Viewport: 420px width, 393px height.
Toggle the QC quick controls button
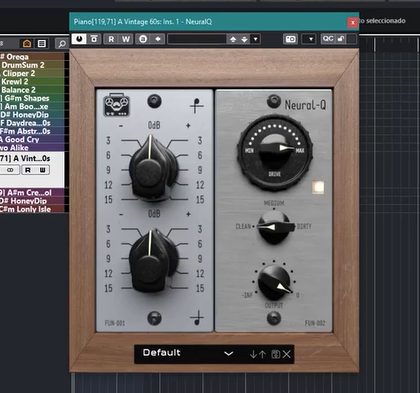tap(328, 39)
